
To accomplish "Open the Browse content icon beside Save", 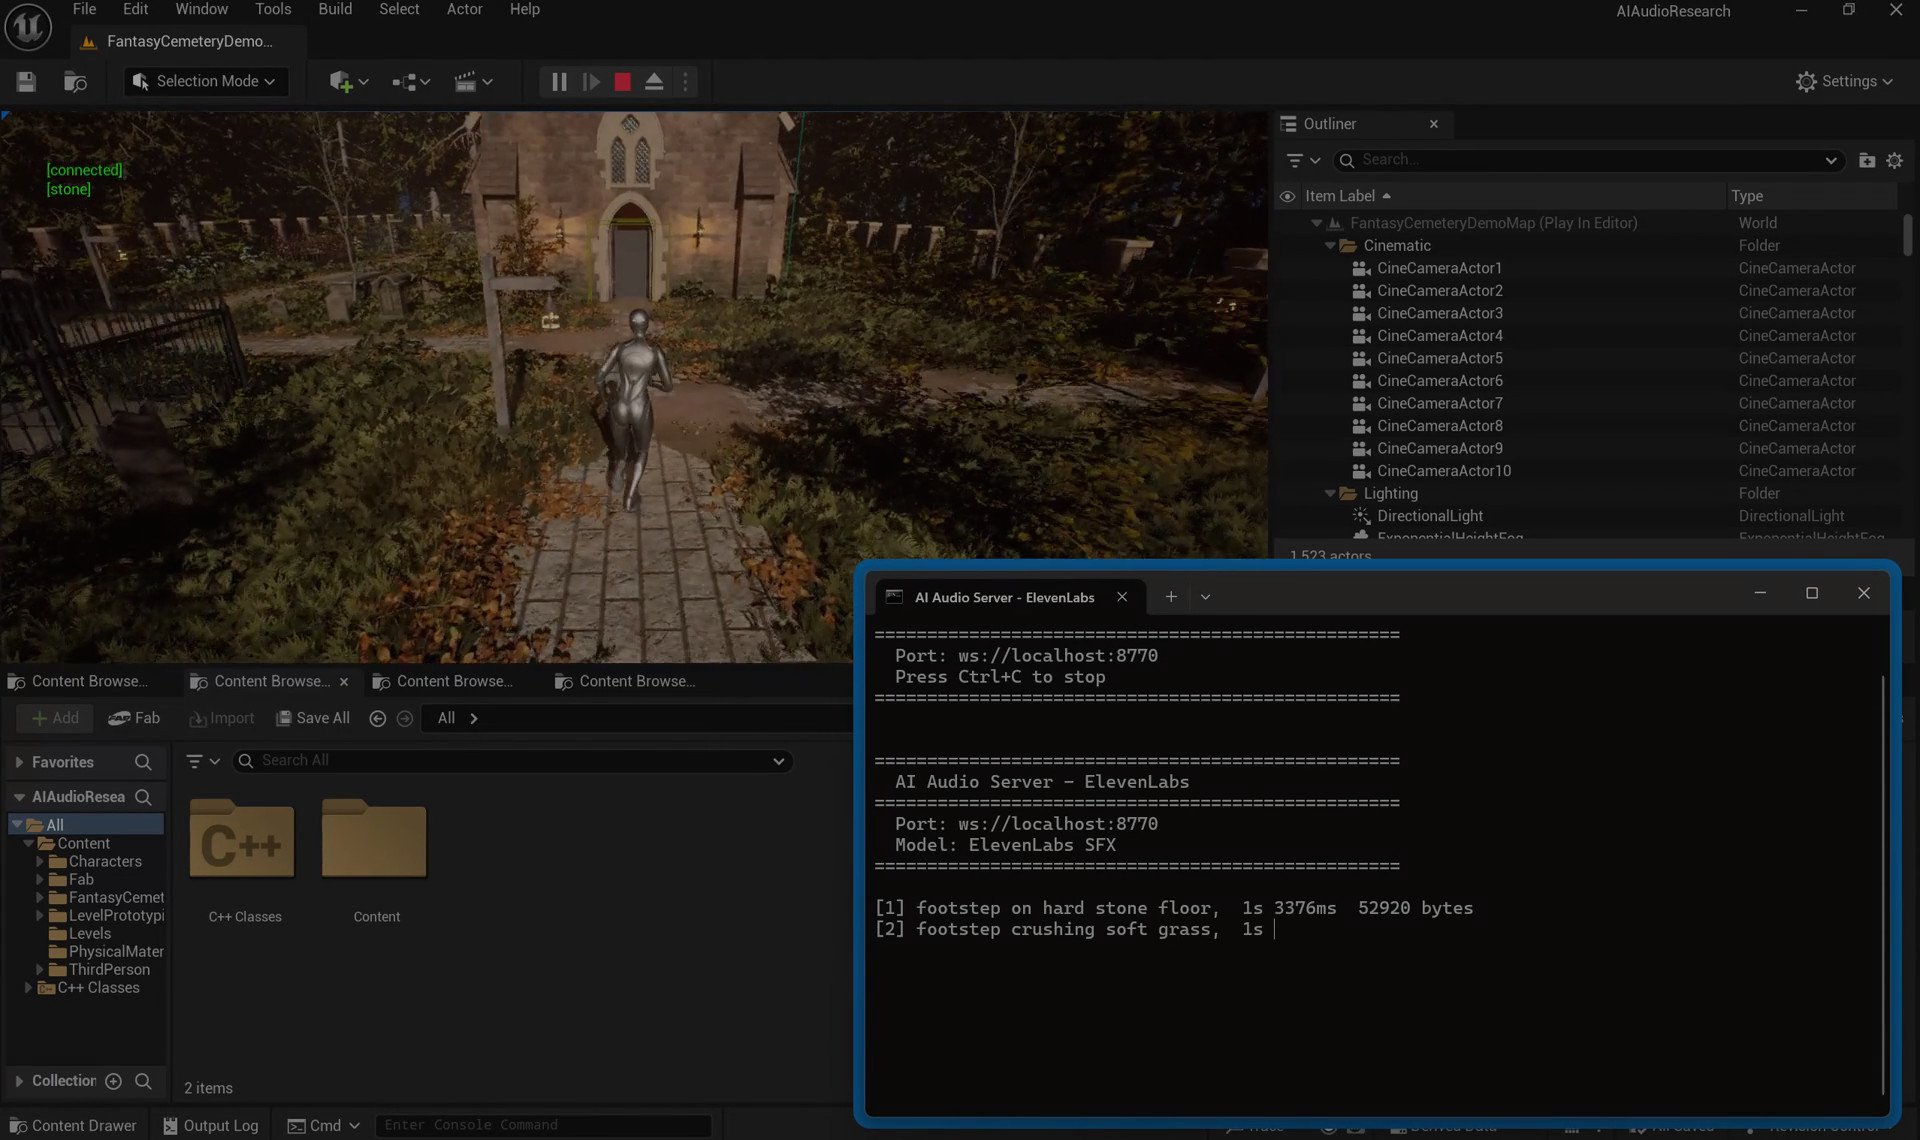I will pos(75,82).
